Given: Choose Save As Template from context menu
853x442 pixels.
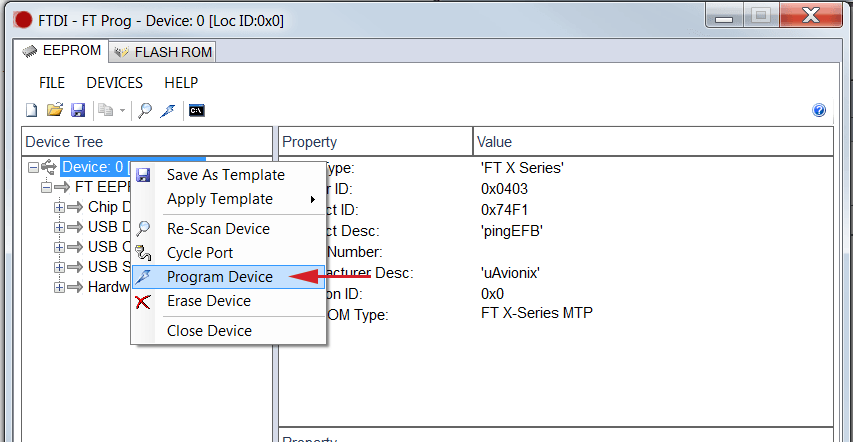Looking at the screenshot, I should click(x=228, y=175).
